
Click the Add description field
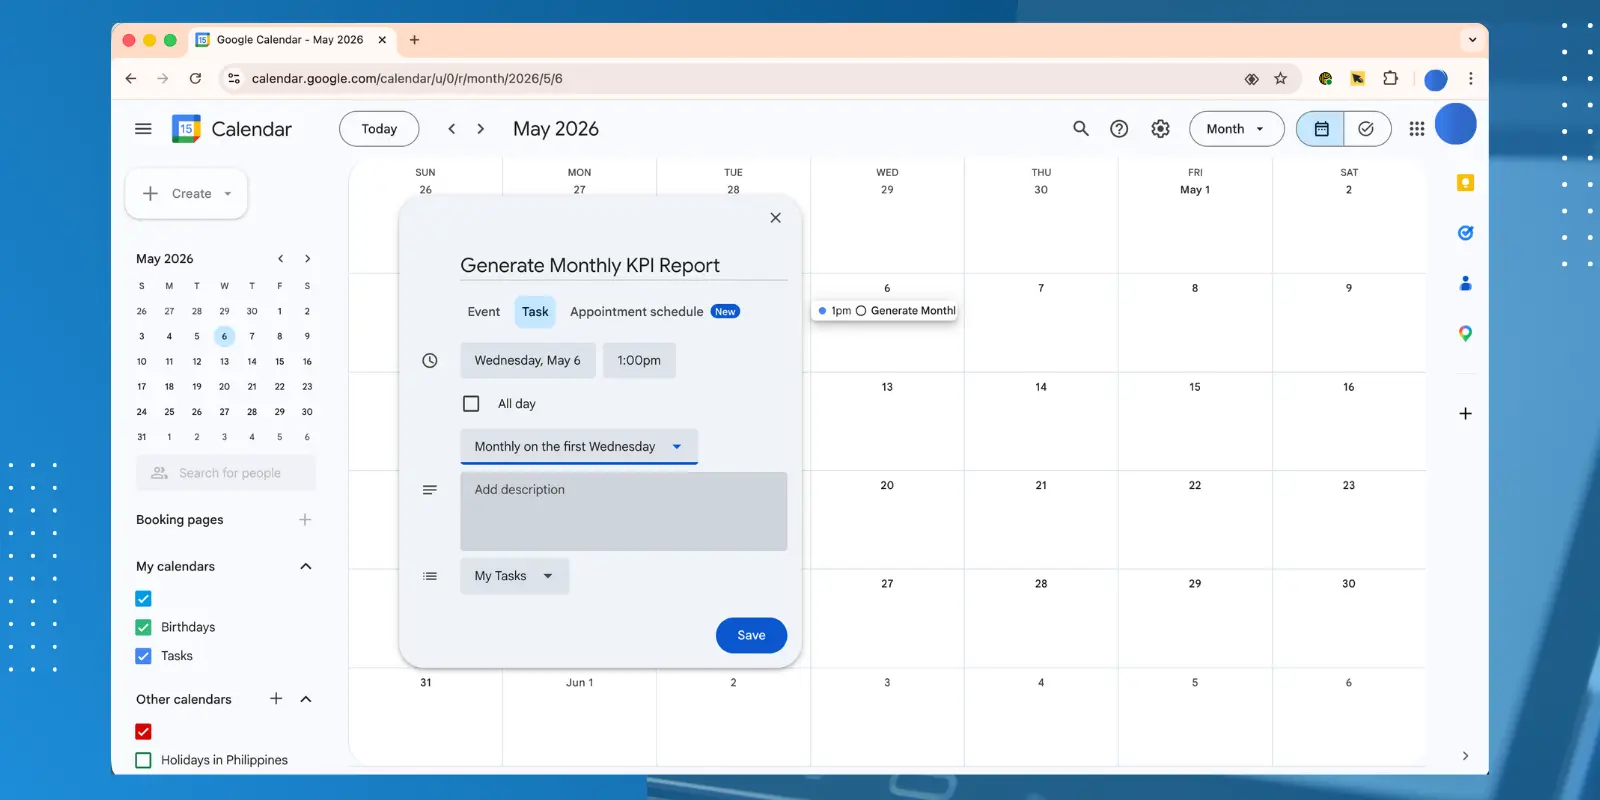click(x=623, y=511)
